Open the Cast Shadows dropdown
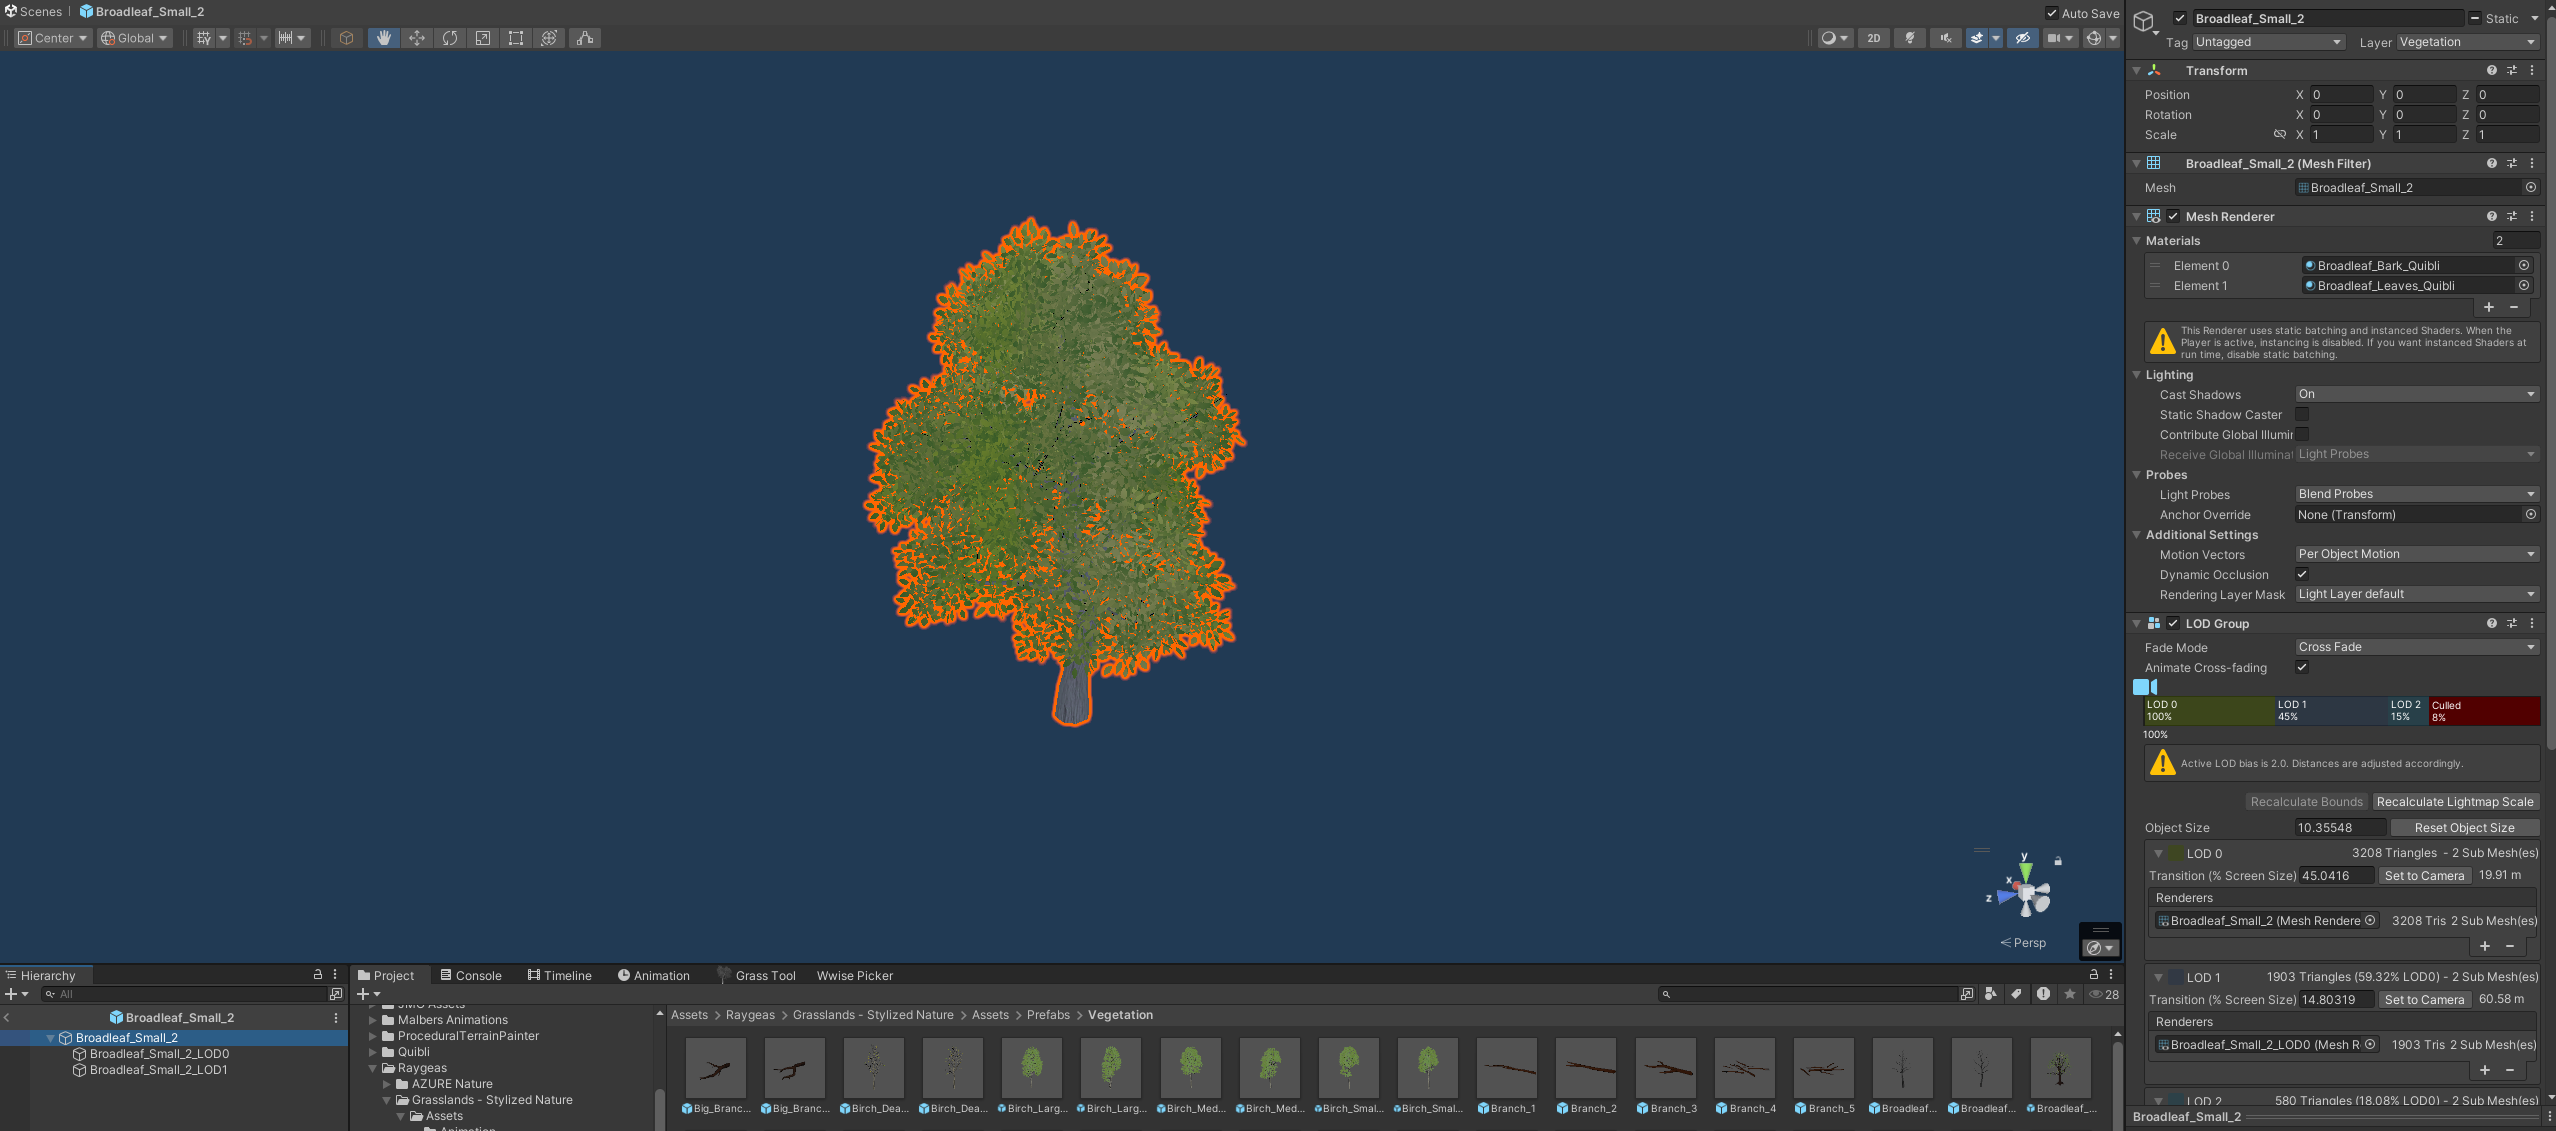 (2416, 394)
